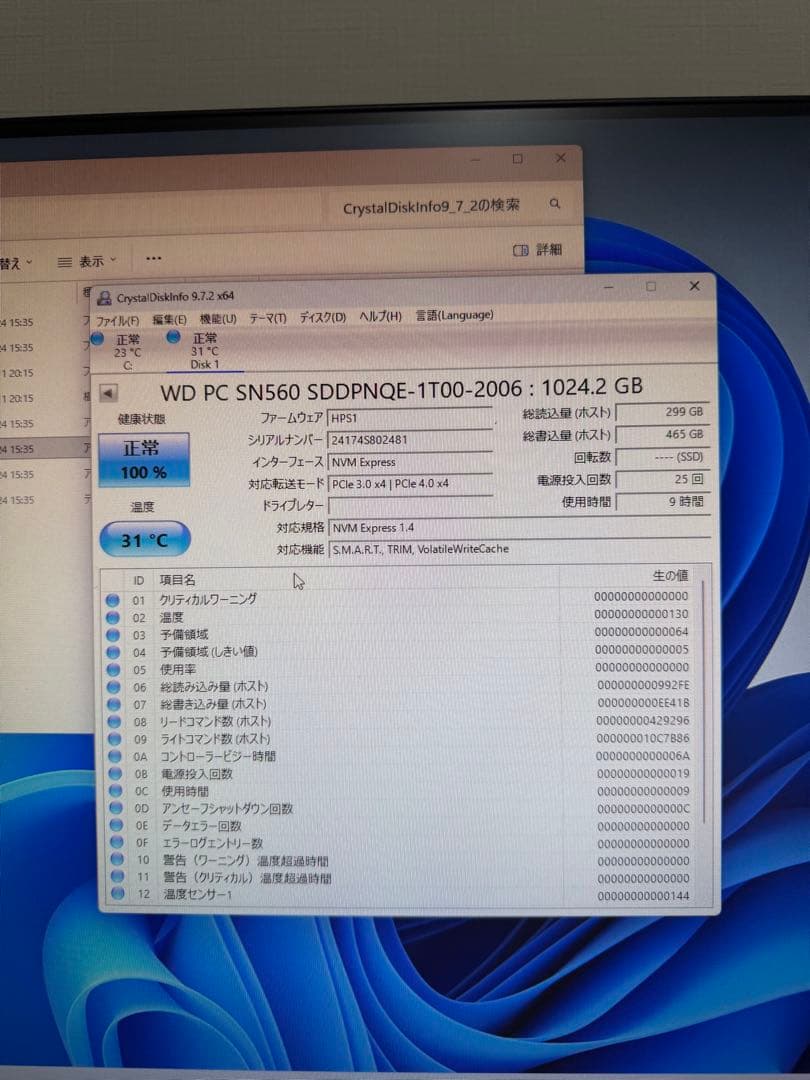Open the Explorer three-dots more options
The width and height of the screenshot is (810, 1080).
point(154,259)
